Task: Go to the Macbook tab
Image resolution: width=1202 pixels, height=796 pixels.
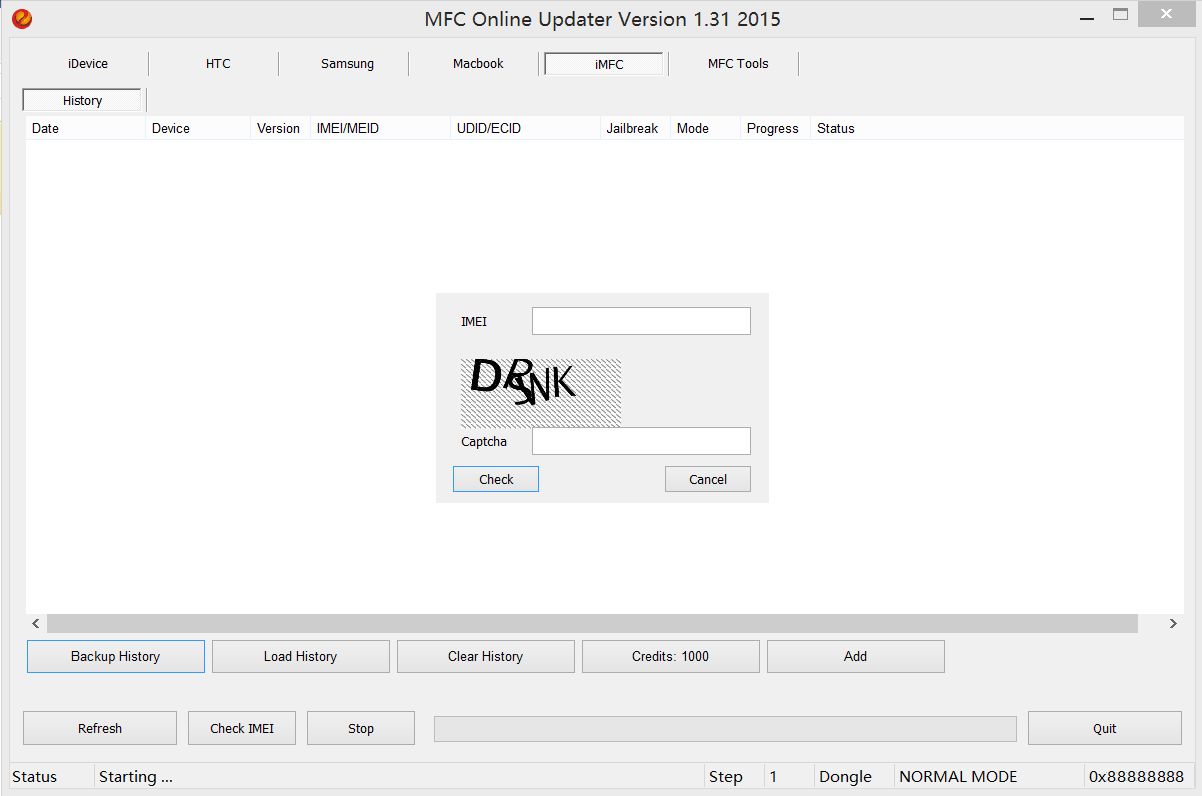Action: (x=478, y=64)
